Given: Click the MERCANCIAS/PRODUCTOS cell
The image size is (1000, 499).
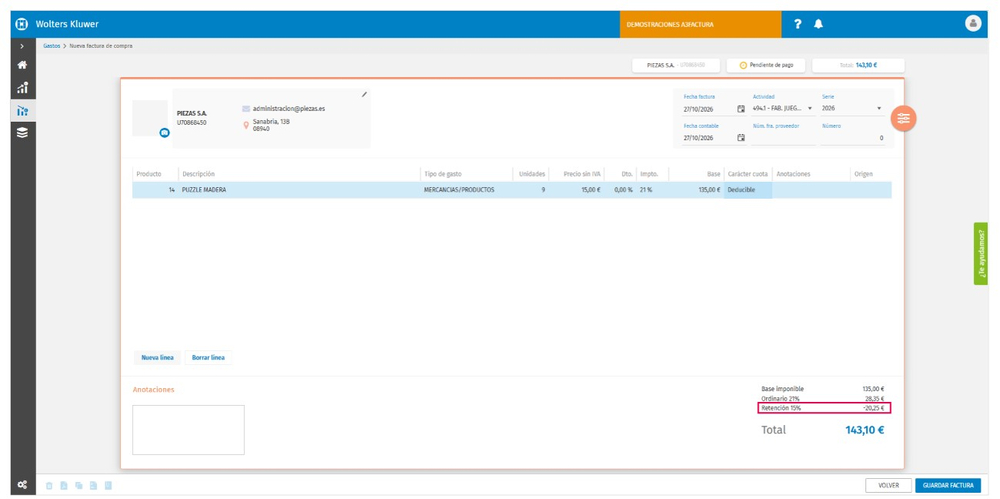Looking at the screenshot, I should pos(467,190).
